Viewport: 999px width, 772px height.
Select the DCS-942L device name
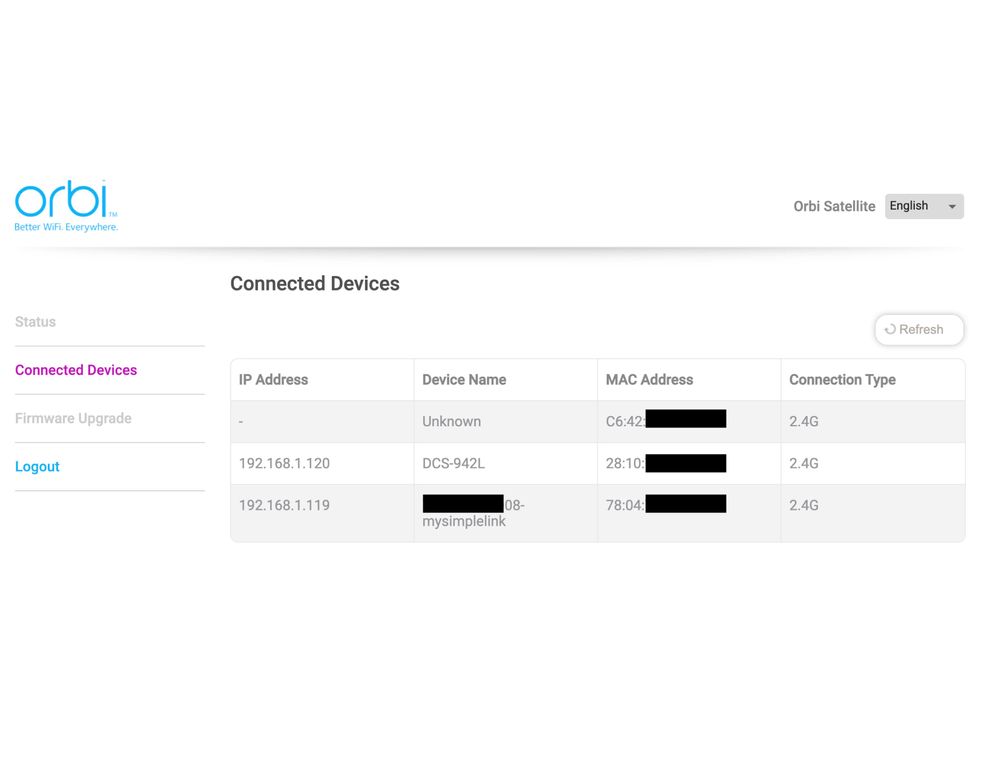[453, 464]
